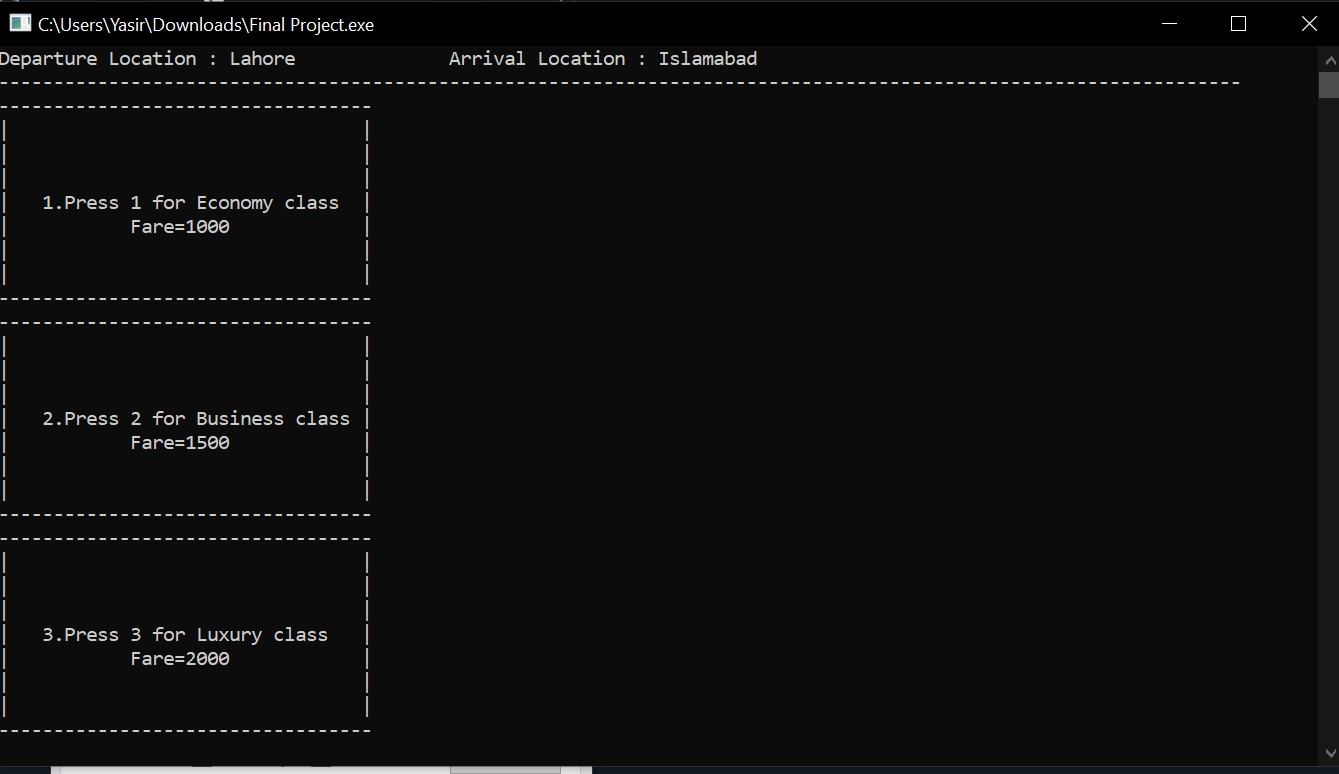Close the Final Project console window

pos(1309,23)
